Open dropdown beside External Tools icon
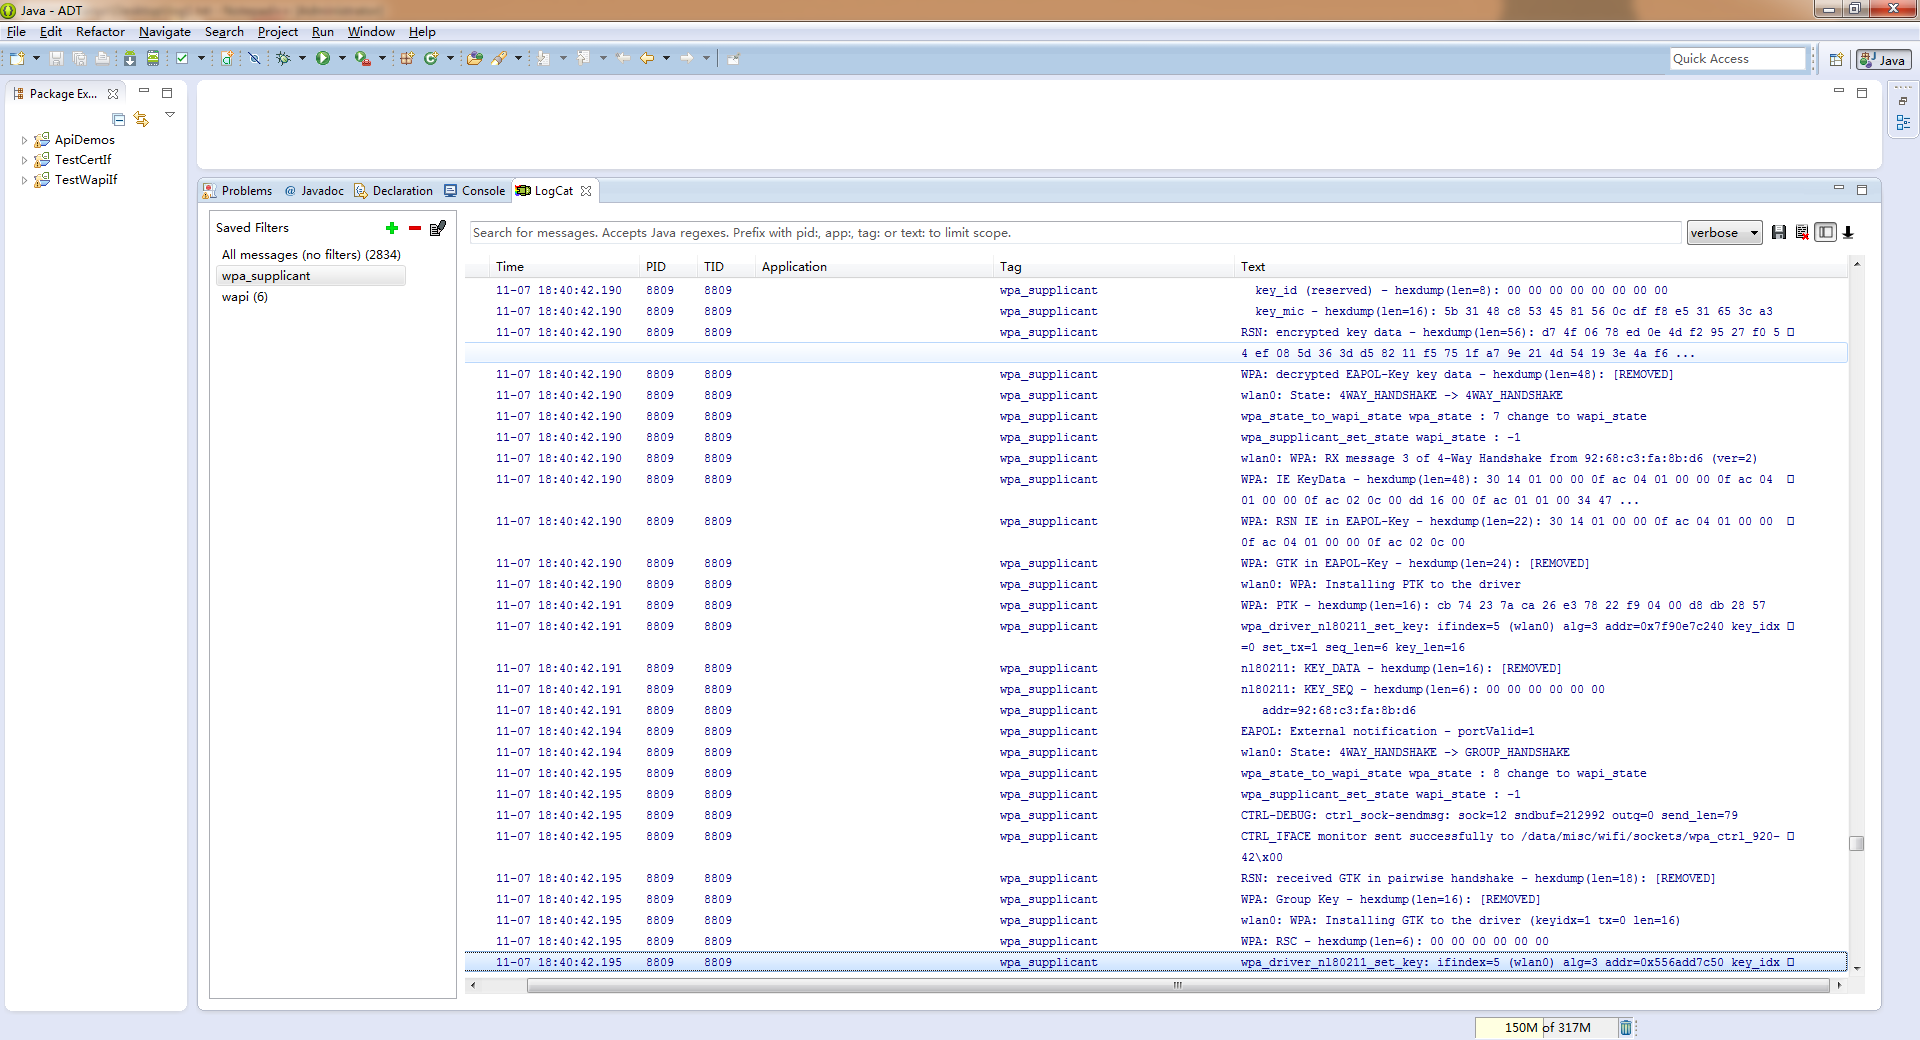1920x1040 pixels. tap(382, 59)
